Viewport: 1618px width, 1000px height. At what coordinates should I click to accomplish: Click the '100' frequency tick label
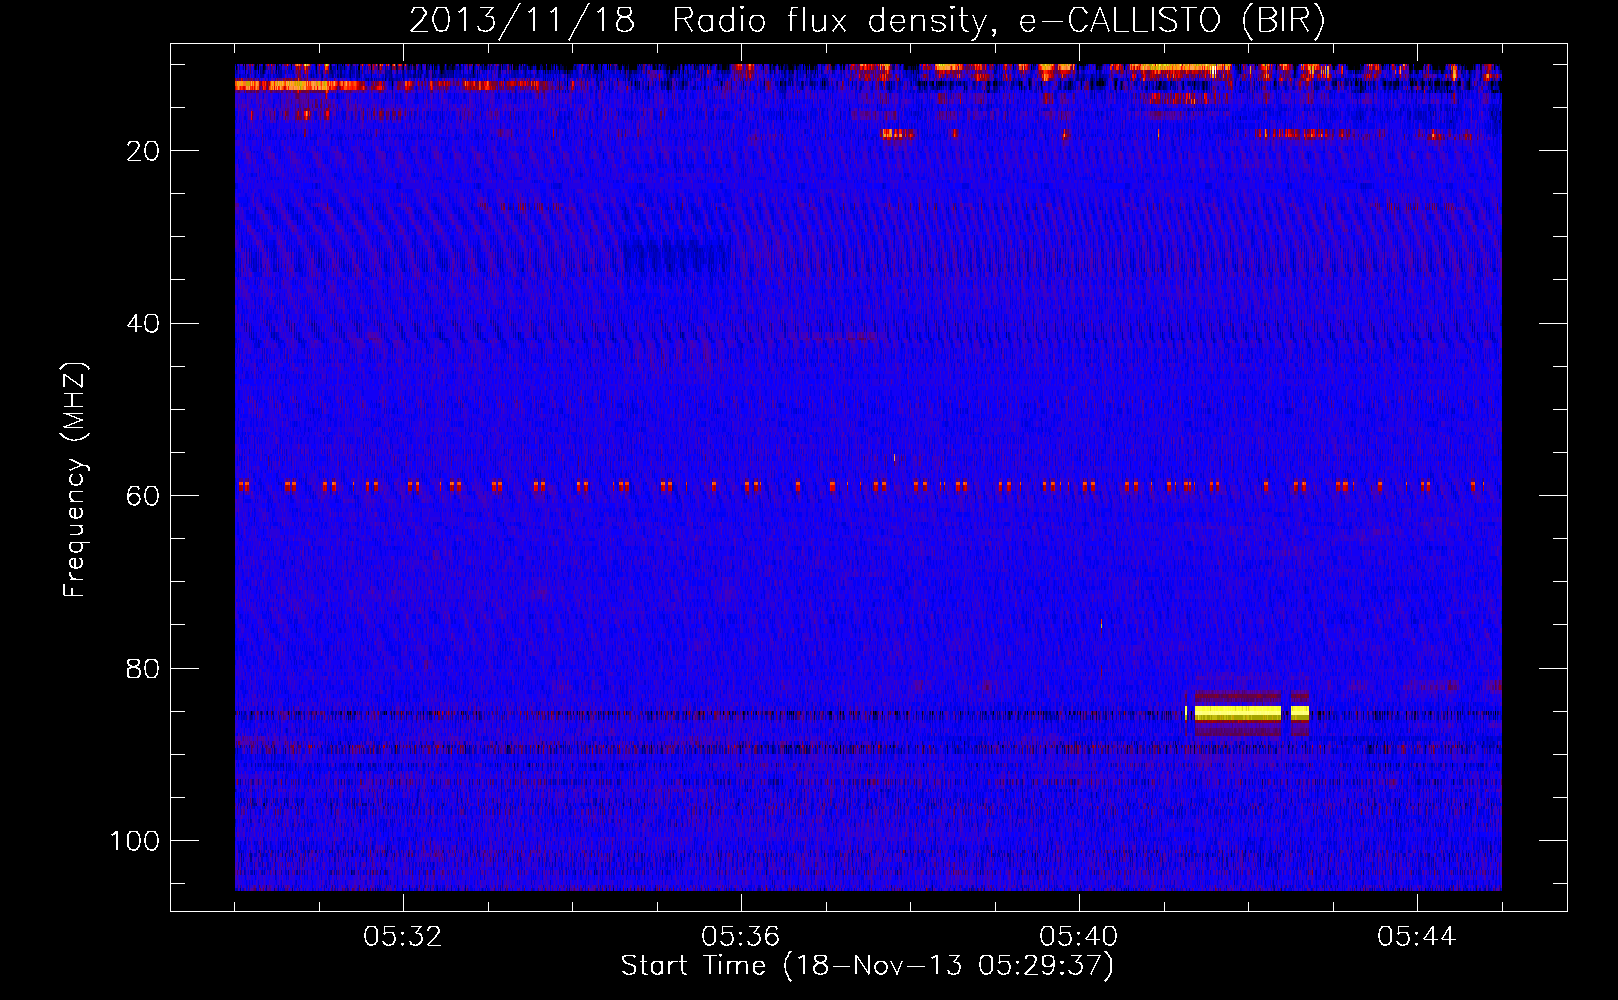point(135,841)
